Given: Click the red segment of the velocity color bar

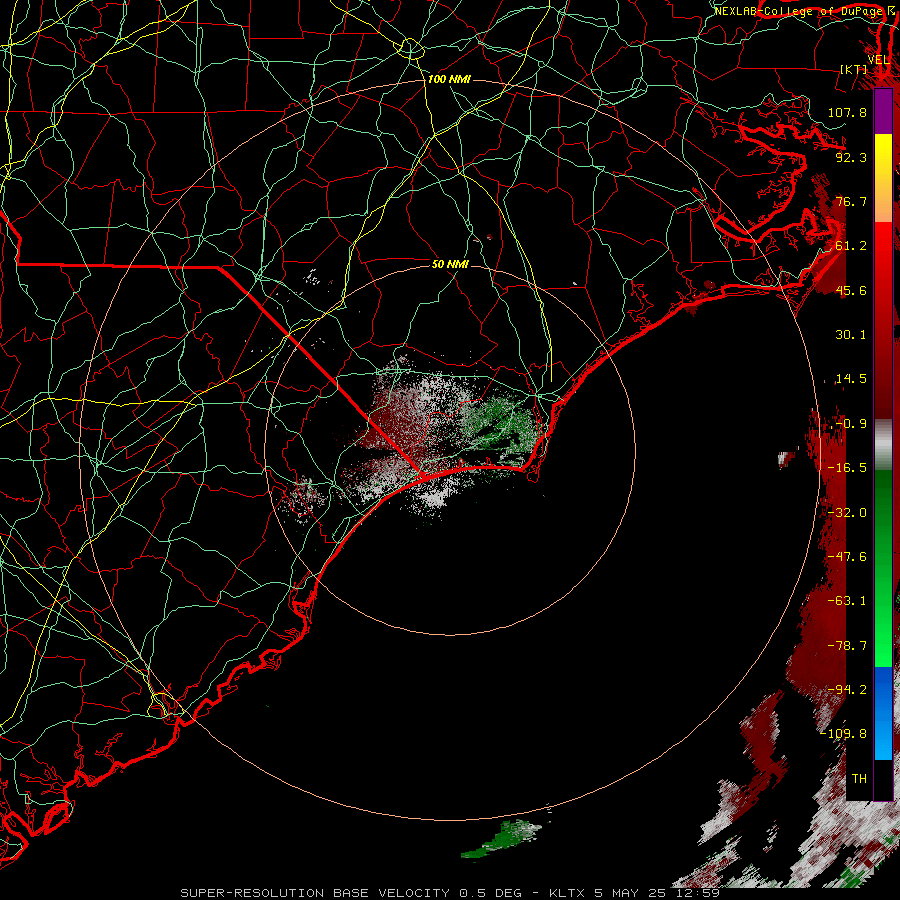Looking at the screenshot, I should point(883,321).
